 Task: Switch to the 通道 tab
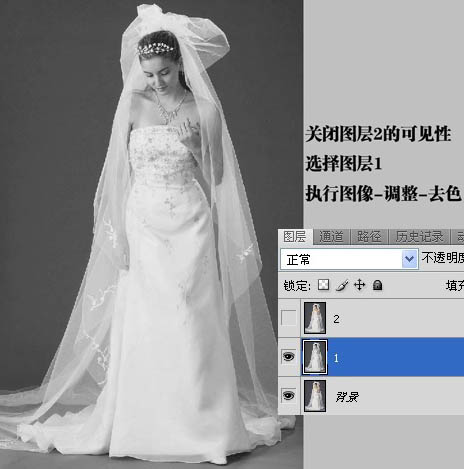[331, 237]
